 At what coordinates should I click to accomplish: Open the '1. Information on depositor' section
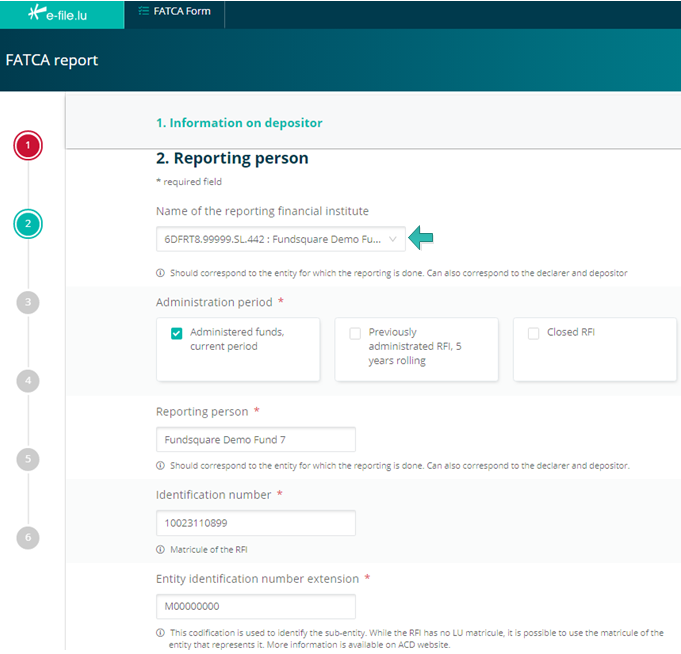point(239,123)
